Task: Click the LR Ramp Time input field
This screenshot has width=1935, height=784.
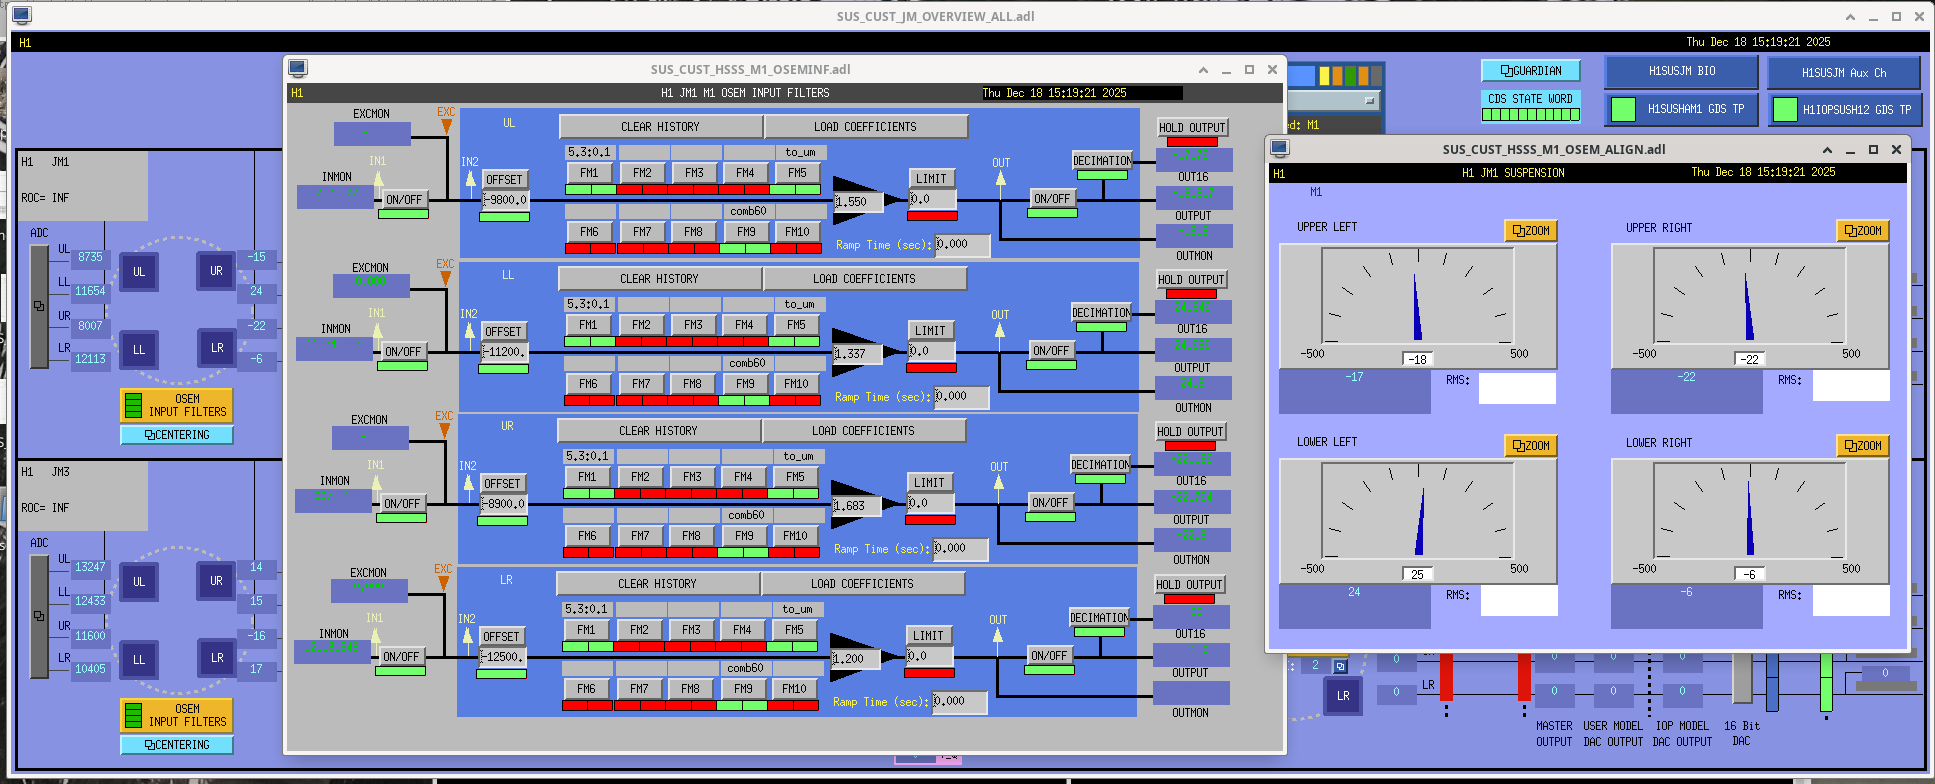Action: coord(959,702)
